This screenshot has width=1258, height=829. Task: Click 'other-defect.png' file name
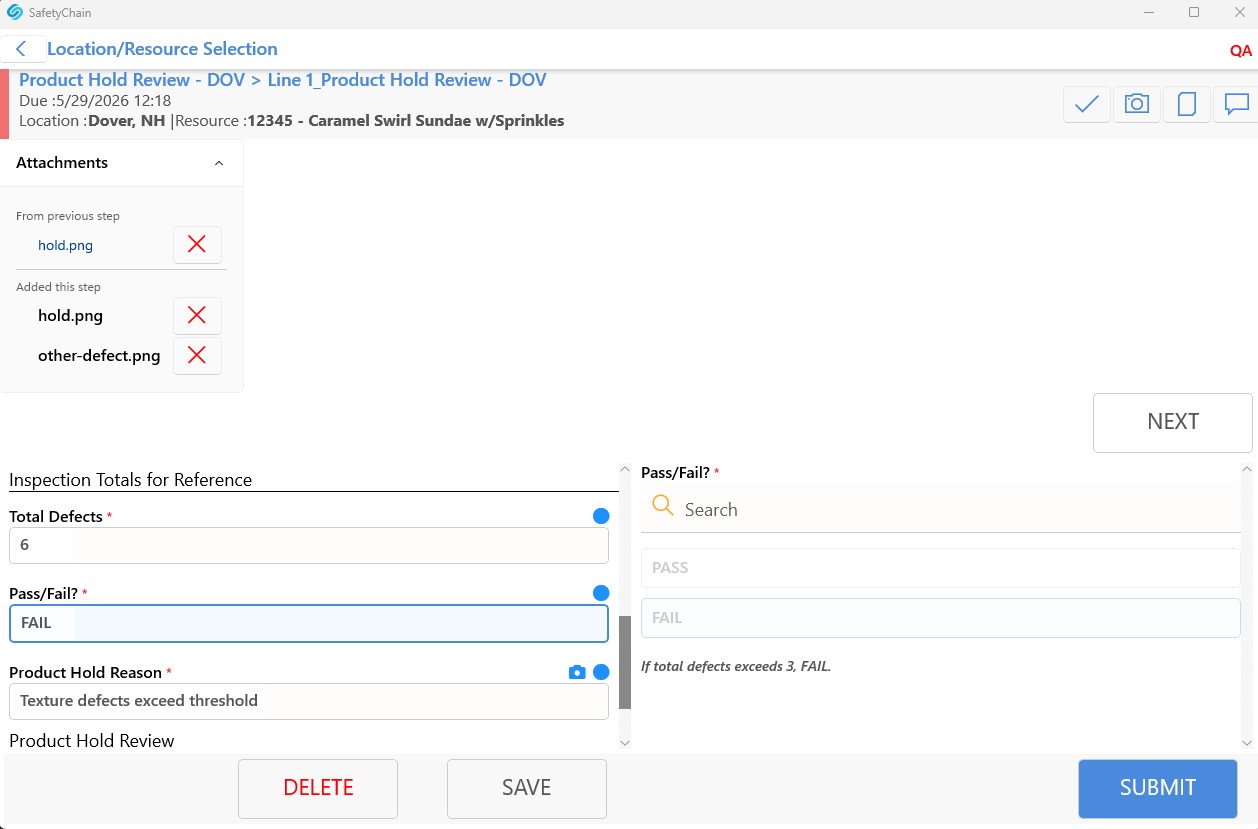click(99, 355)
